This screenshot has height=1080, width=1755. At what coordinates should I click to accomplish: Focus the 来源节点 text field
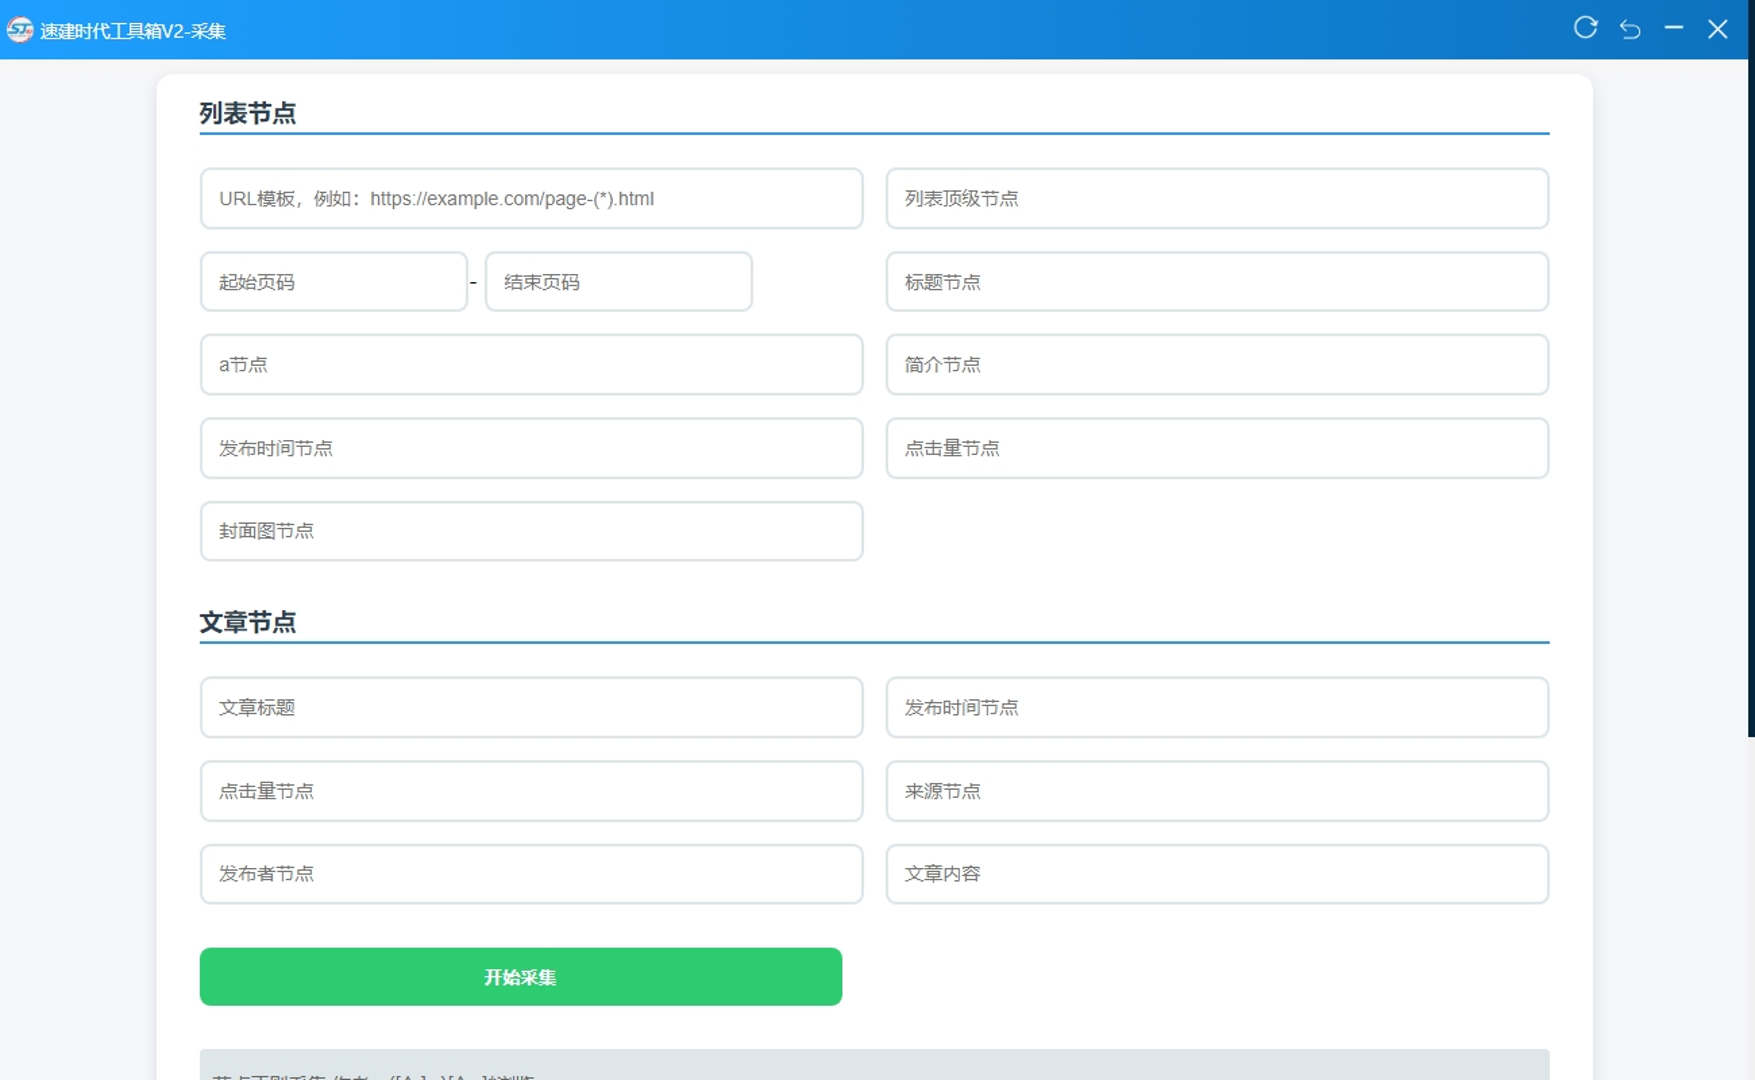[x=1217, y=791]
